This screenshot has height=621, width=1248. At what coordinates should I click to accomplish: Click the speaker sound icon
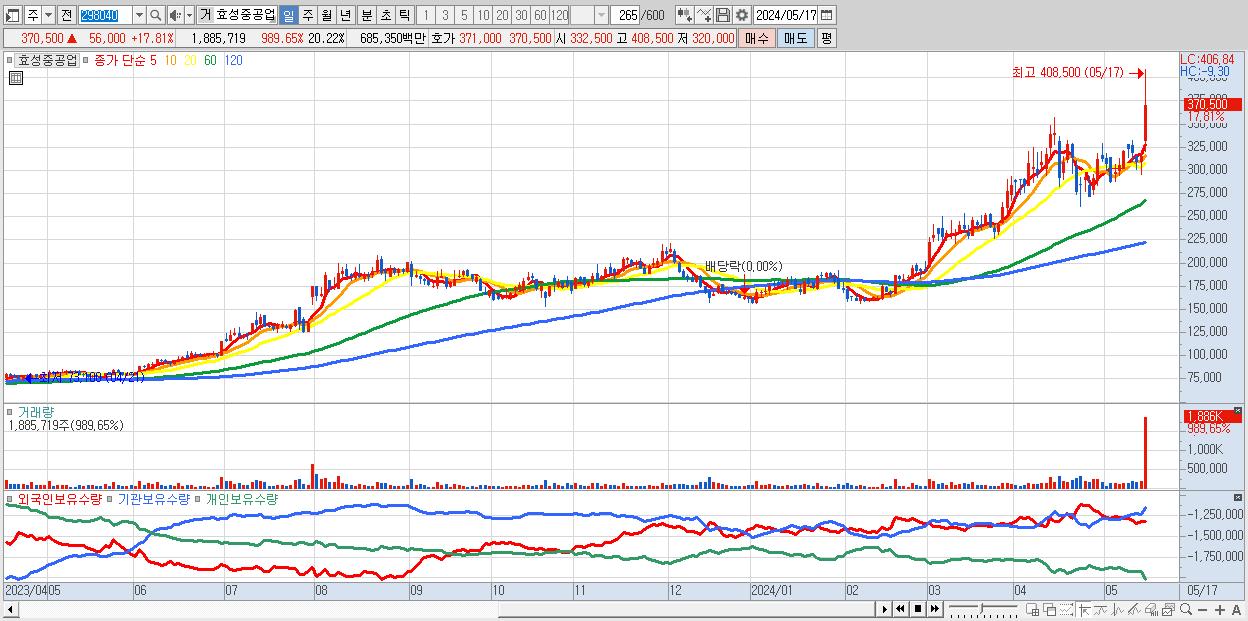(x=175, y=15)
